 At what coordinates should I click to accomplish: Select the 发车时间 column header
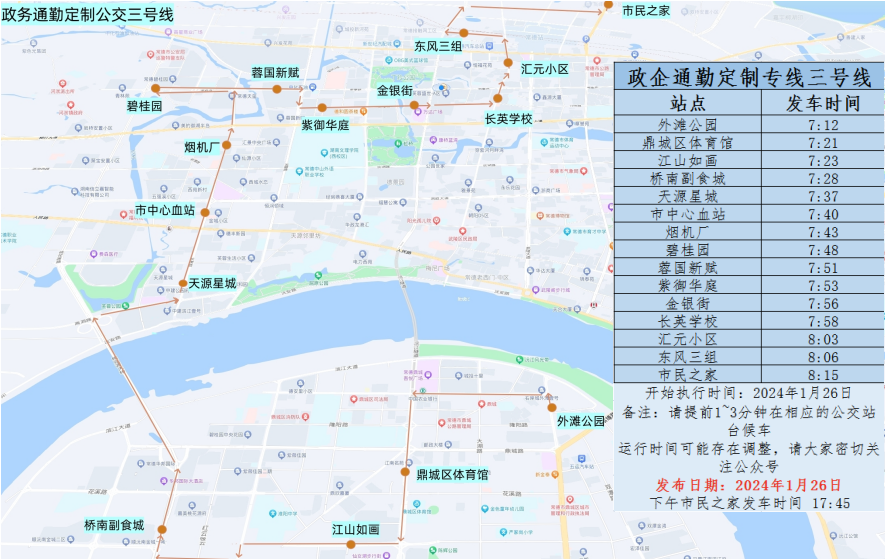822,103
